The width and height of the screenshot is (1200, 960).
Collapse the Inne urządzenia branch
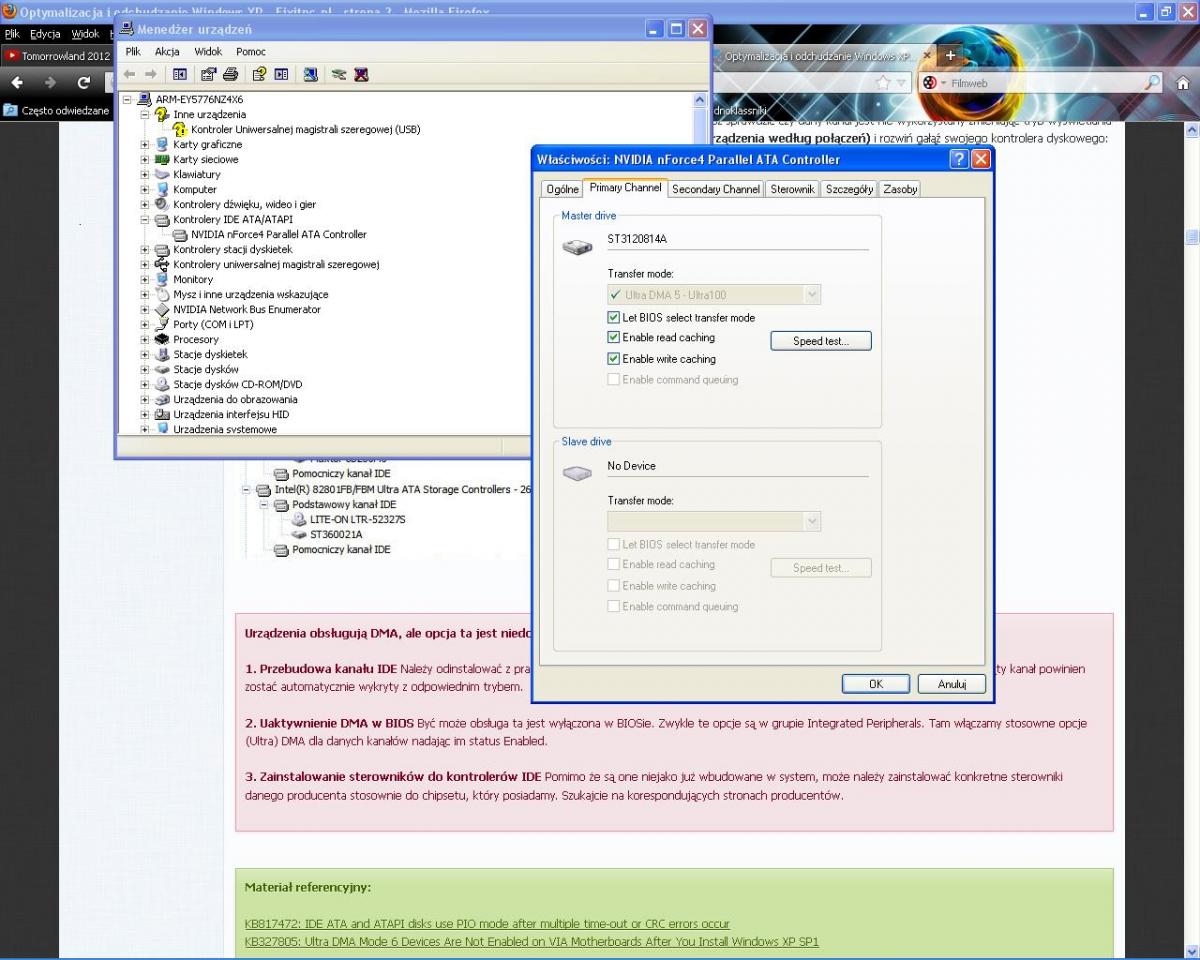coord(145,115)
